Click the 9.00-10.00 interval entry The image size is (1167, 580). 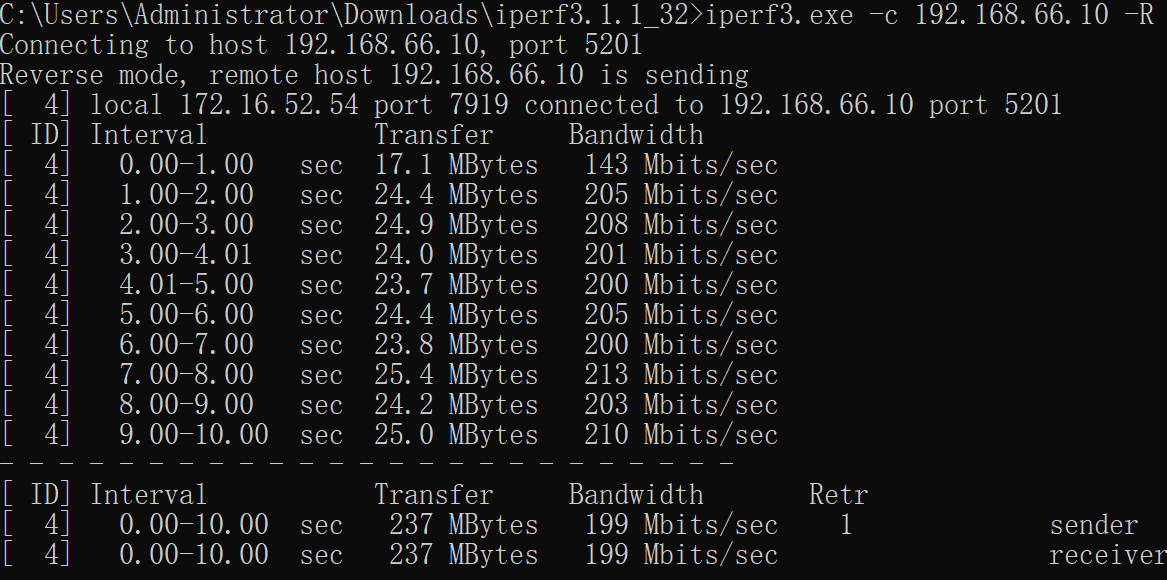pos(194,435)
